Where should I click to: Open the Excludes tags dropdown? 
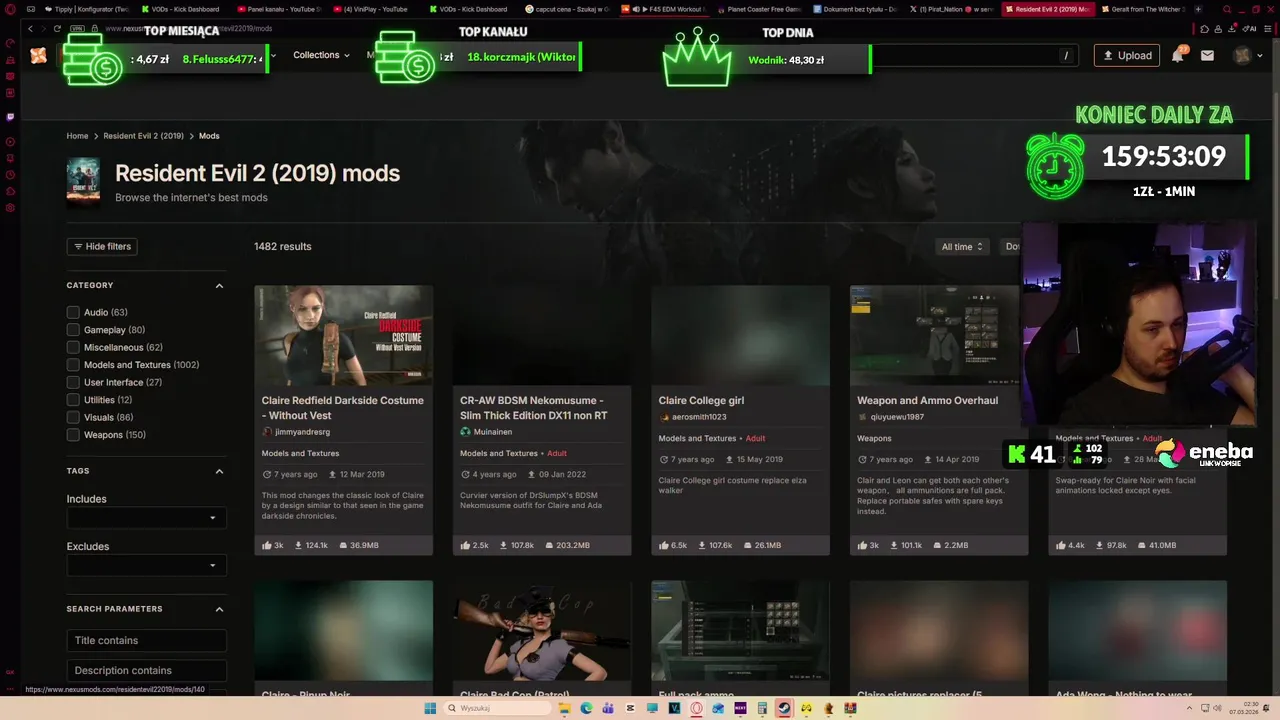click(147, 566)
